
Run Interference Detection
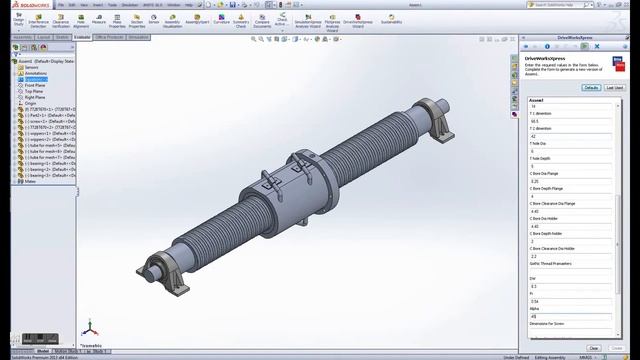pyautogui.click(x=38, y=21)
